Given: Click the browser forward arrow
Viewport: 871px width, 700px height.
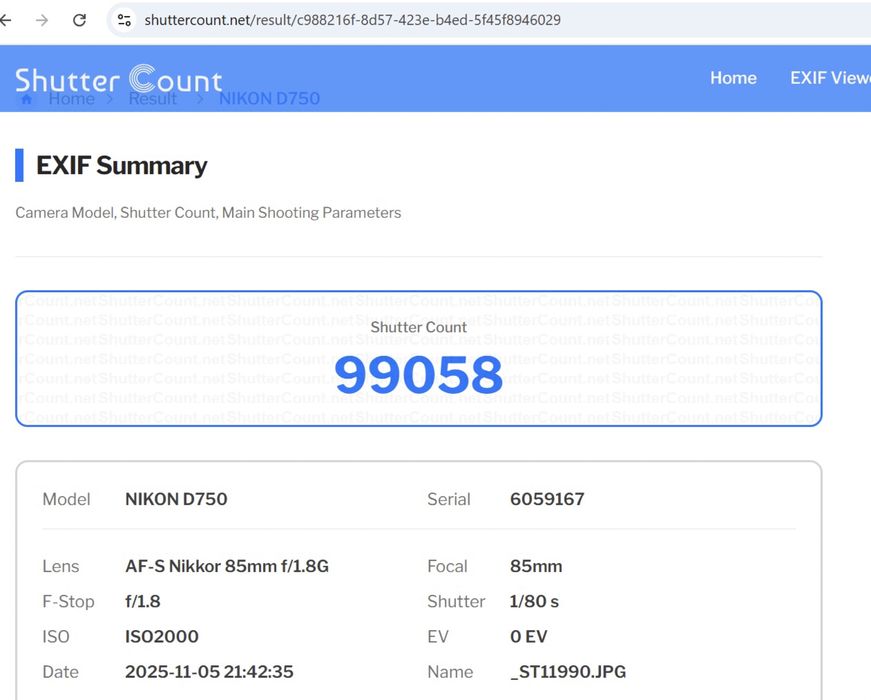Looking at the screenshot, I should click(x=42, y=21).
